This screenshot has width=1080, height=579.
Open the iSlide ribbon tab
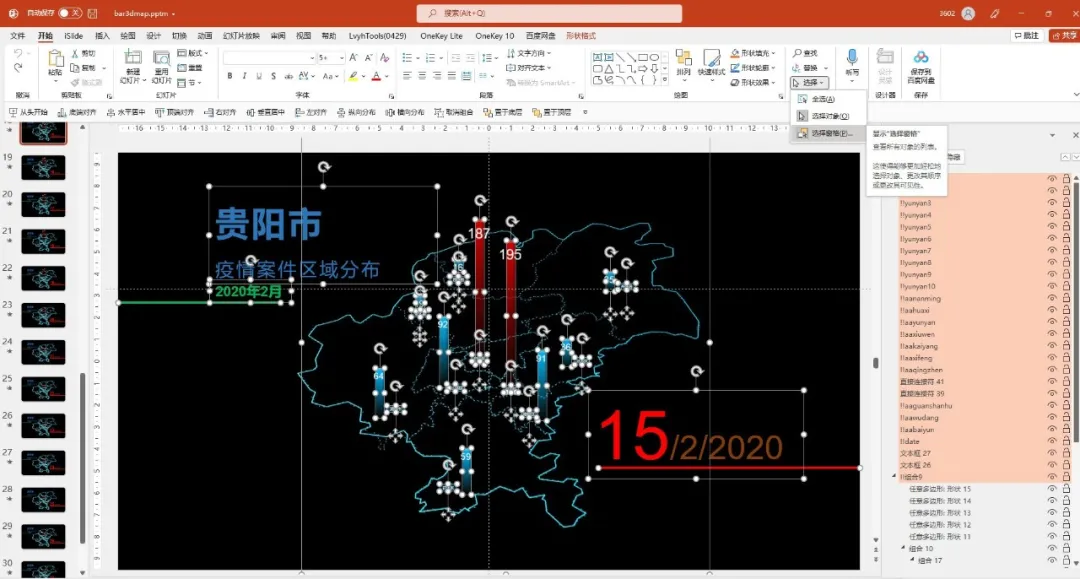click(74, 36)
